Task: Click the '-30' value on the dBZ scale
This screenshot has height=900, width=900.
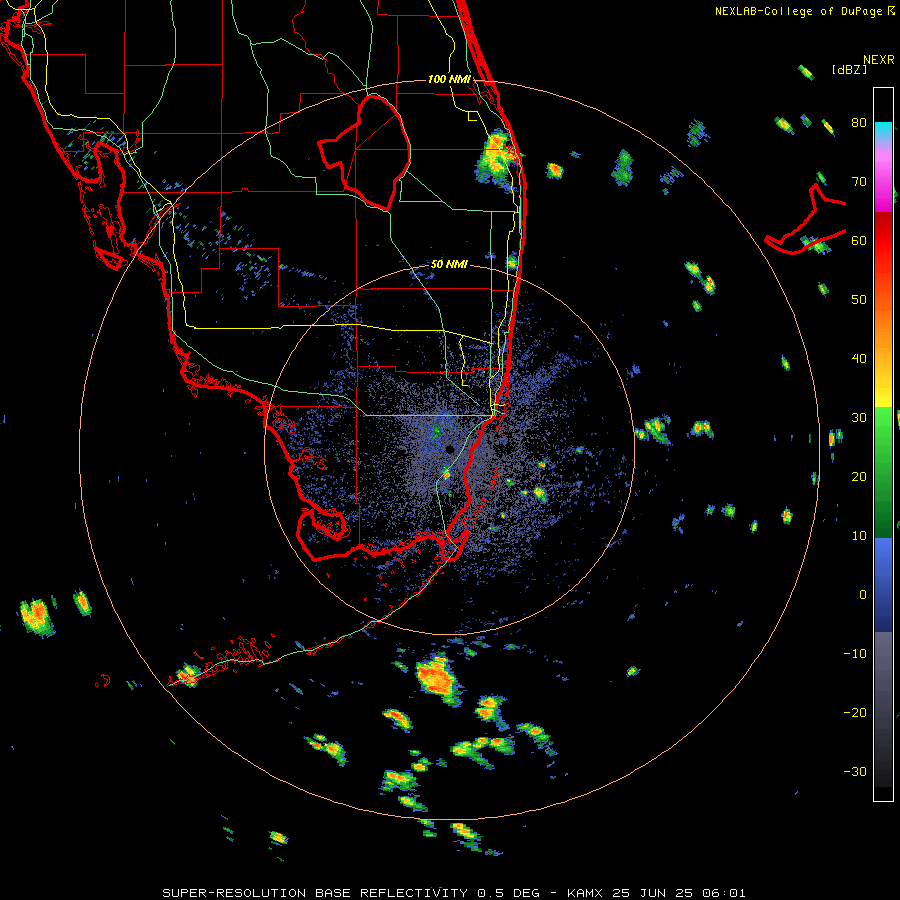Action: pyautogui.click(x=855, y=772)
